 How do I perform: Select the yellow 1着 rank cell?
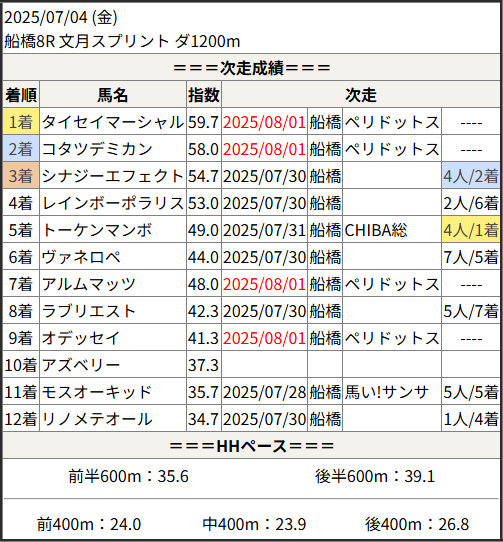coord(21,122)
